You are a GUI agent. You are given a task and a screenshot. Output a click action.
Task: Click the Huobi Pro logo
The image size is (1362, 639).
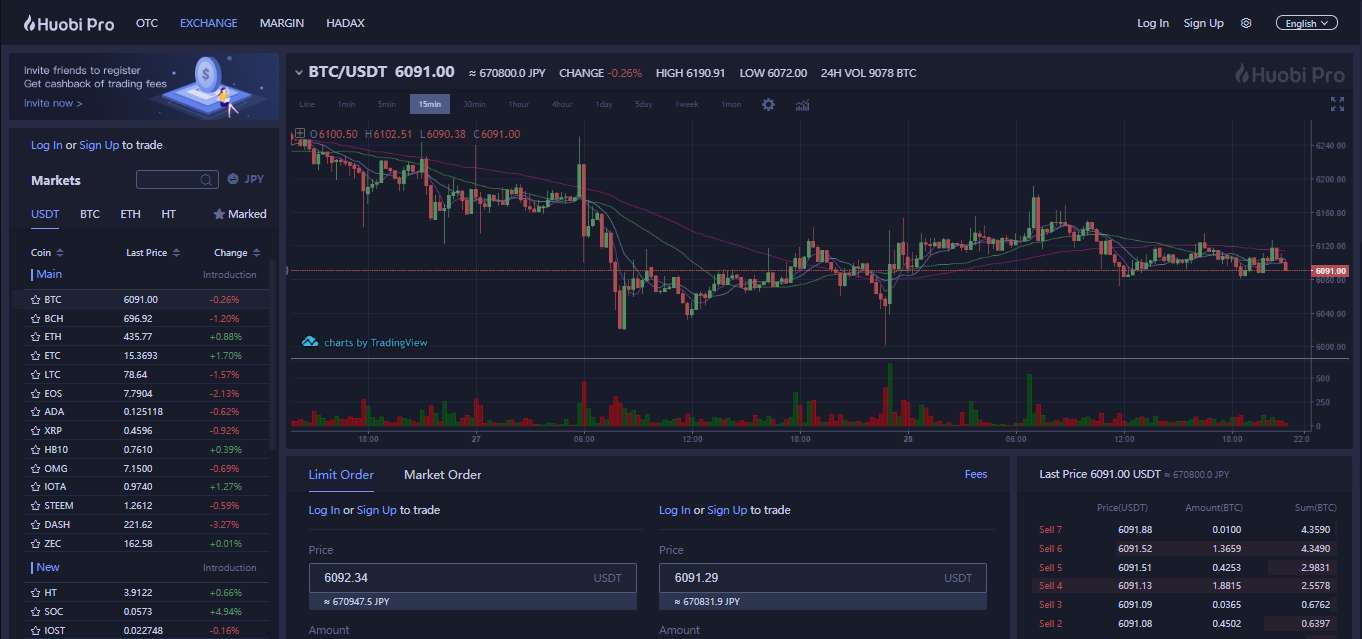pyautogui.click(x=69, y=23)
